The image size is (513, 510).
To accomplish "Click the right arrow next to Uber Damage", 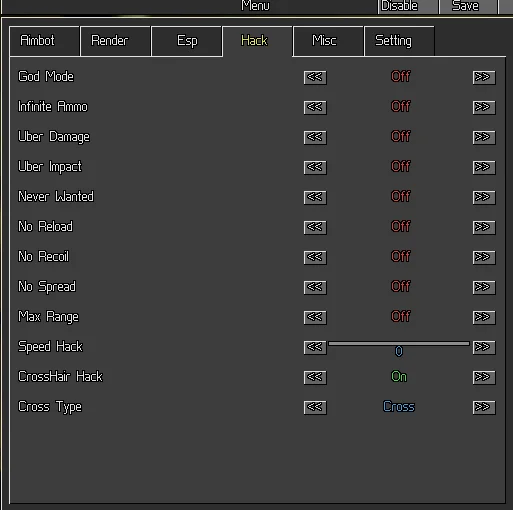I will pyautogui.click(x=484, y=137).
